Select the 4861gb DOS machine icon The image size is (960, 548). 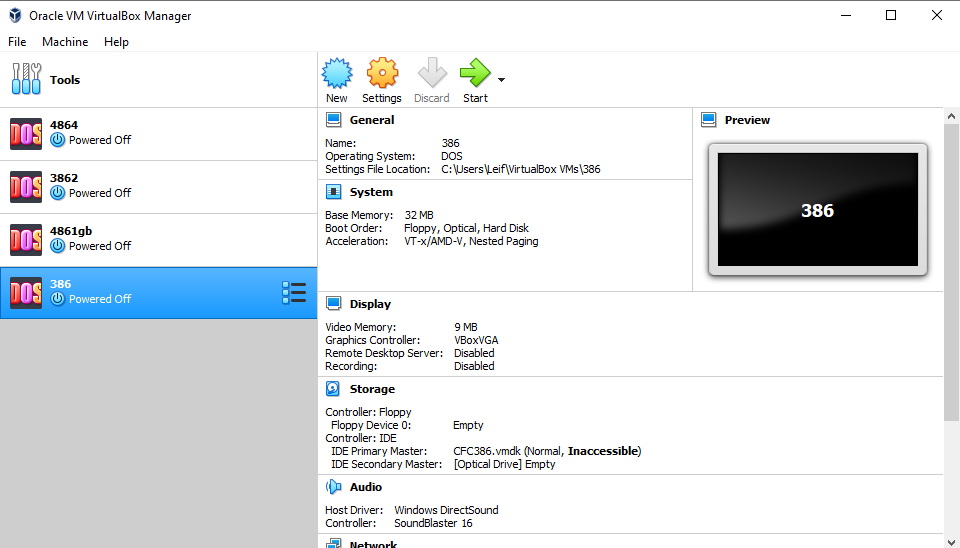tap(26, 239)
